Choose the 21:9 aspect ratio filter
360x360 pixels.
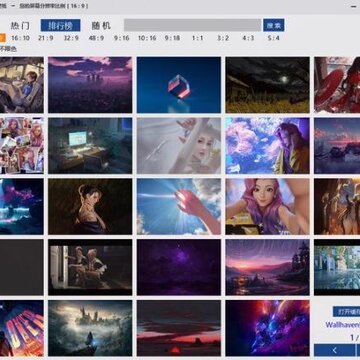[x=46, y=38]
